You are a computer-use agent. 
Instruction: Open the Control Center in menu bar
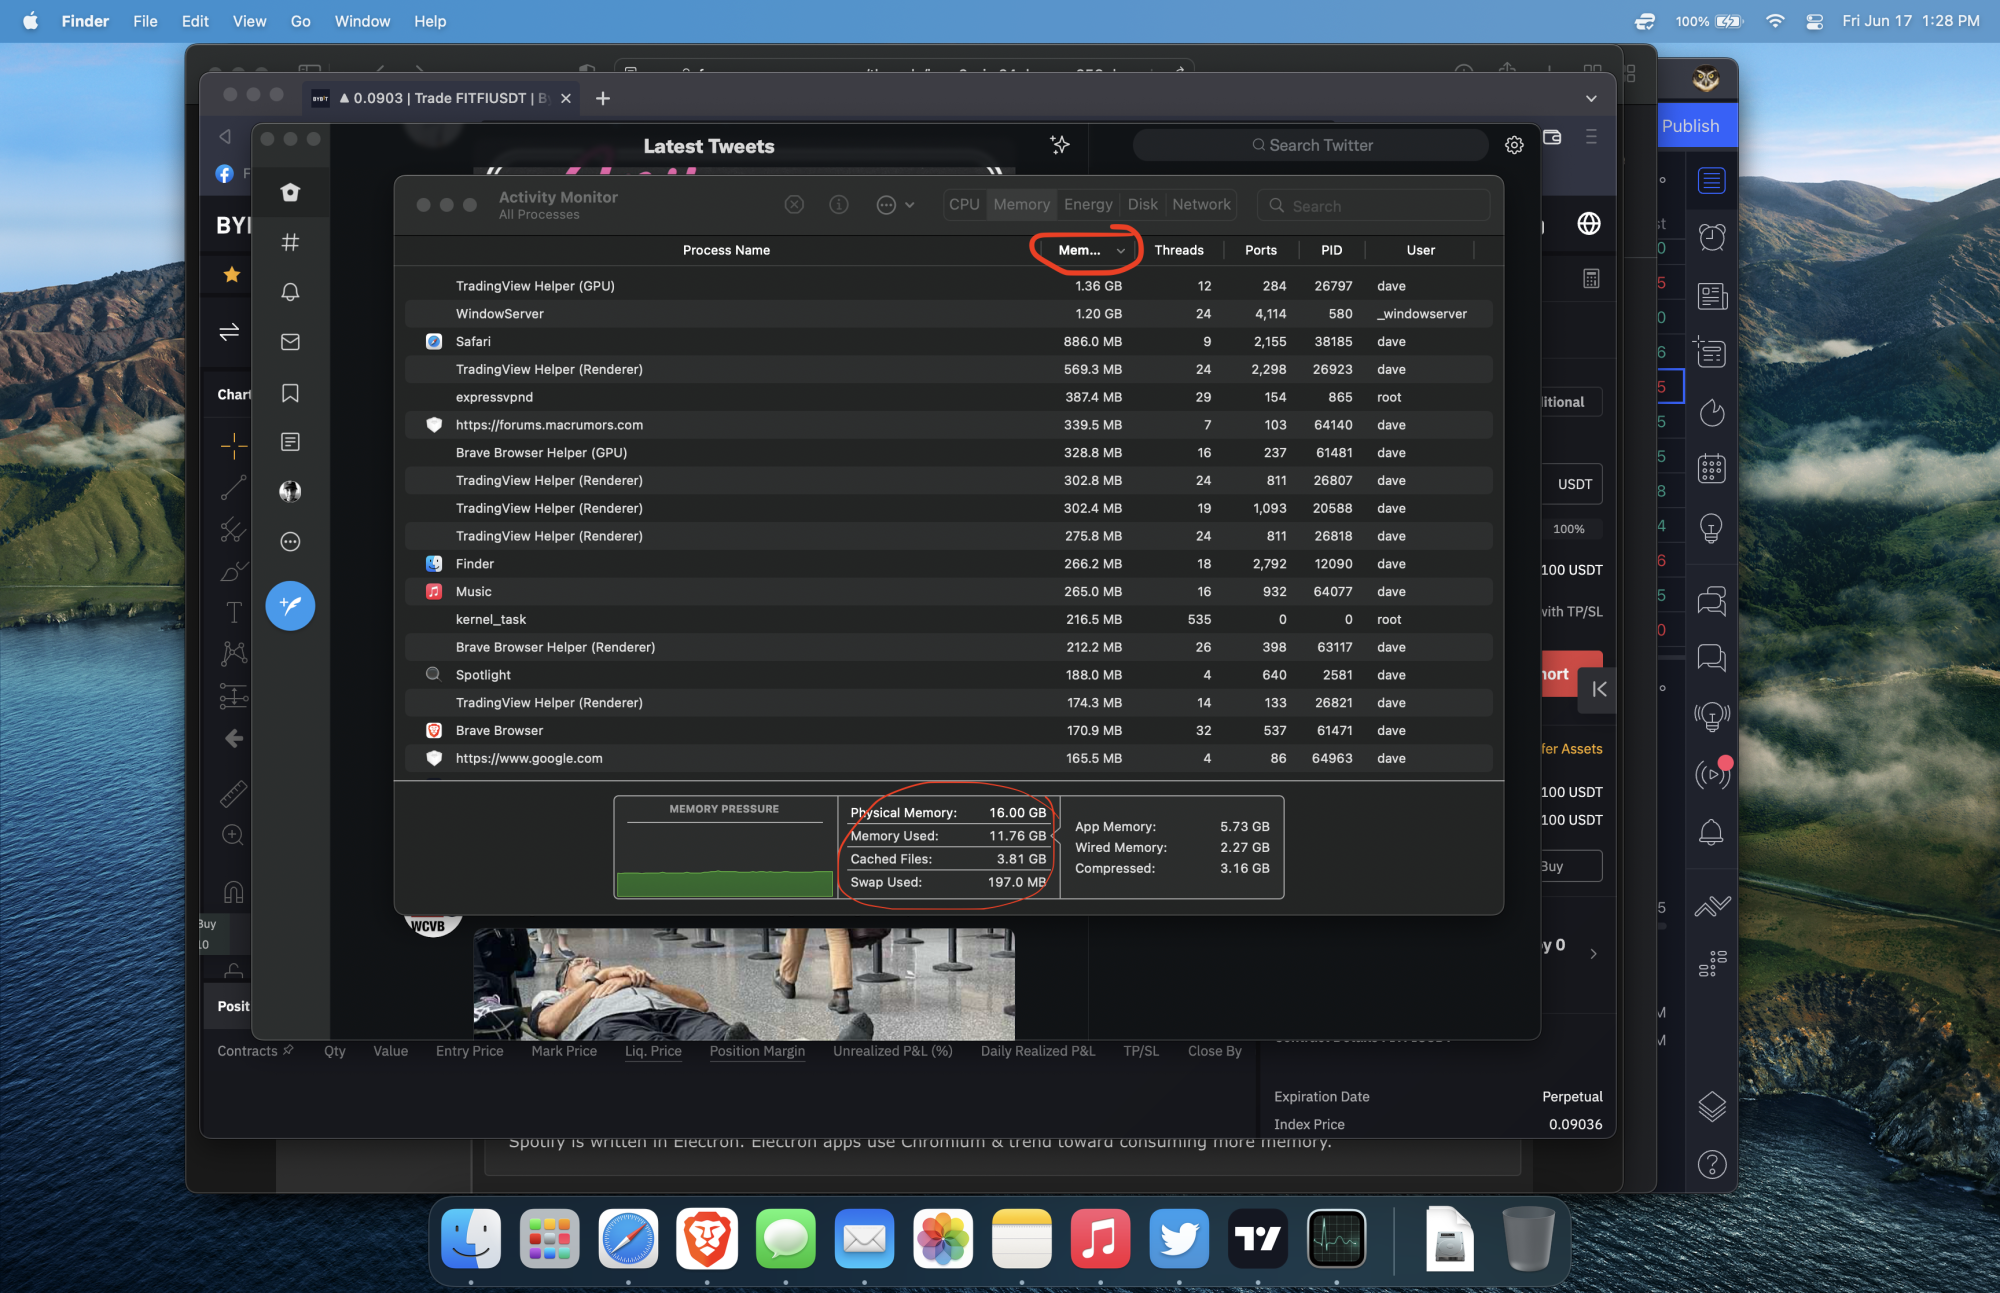[x=1814, y=21]
